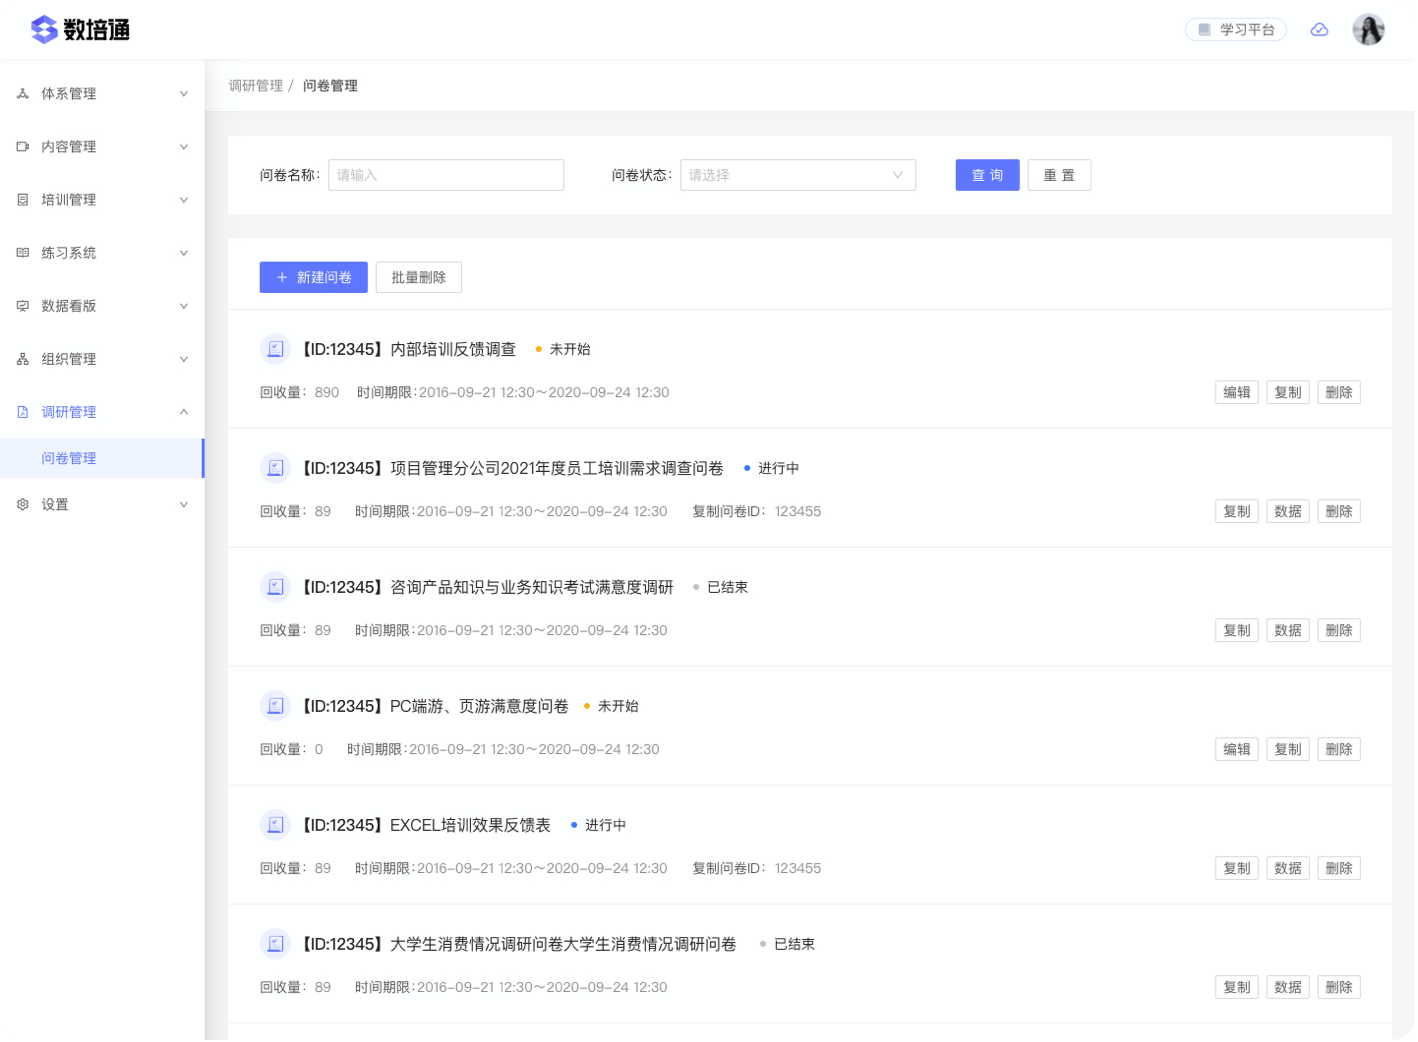
Task: Click the 设置 gear icon in the sidebar
Action: coord(23,505)
